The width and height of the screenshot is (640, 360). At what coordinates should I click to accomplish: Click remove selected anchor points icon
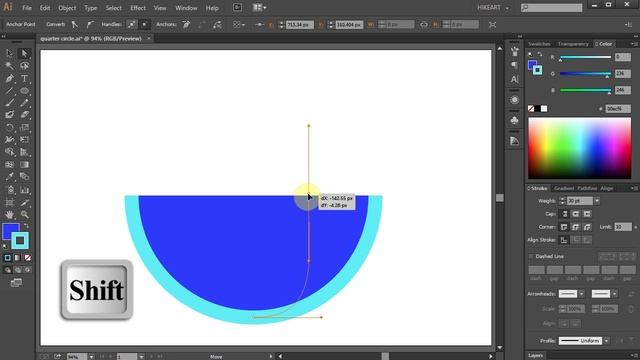tap(186, 24)
